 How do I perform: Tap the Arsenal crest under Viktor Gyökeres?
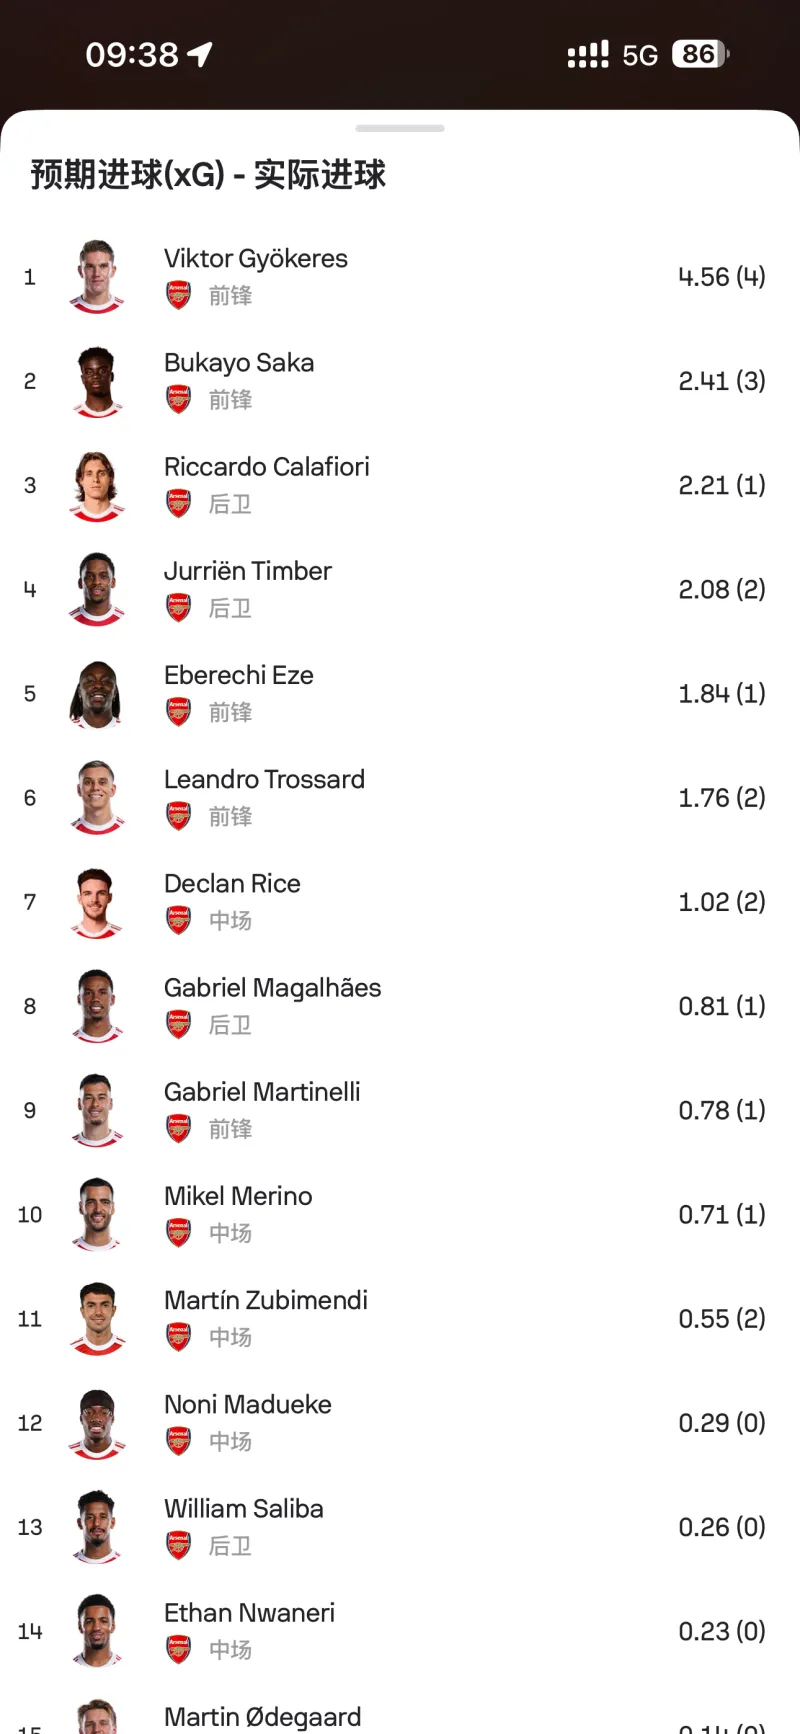point(178,296)
